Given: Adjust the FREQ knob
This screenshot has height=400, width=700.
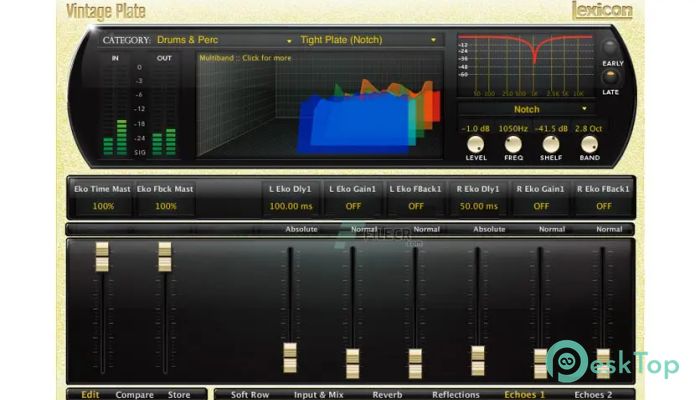Looking at the screenshot, I should pos(513,145).
